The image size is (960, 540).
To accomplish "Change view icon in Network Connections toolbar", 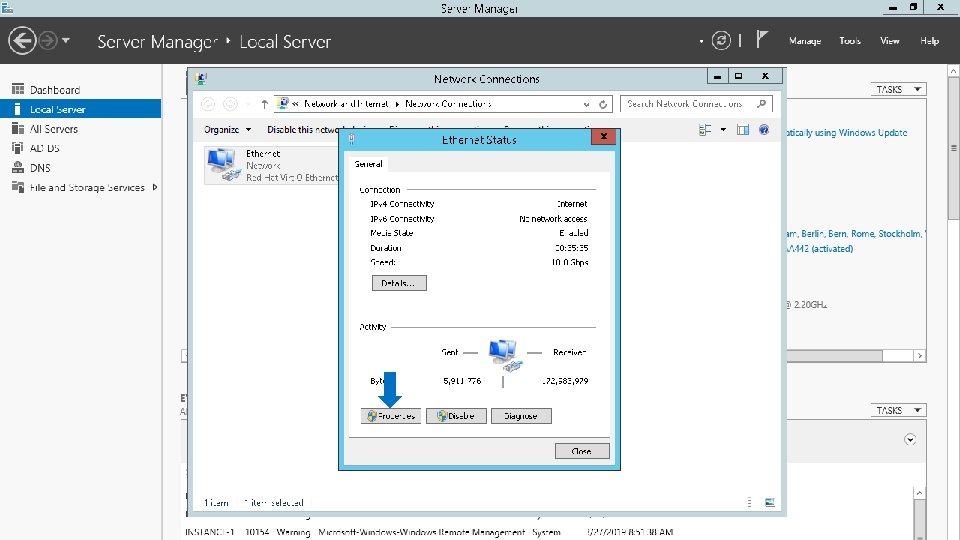I will pyautogui.click(x=705, y=130).
